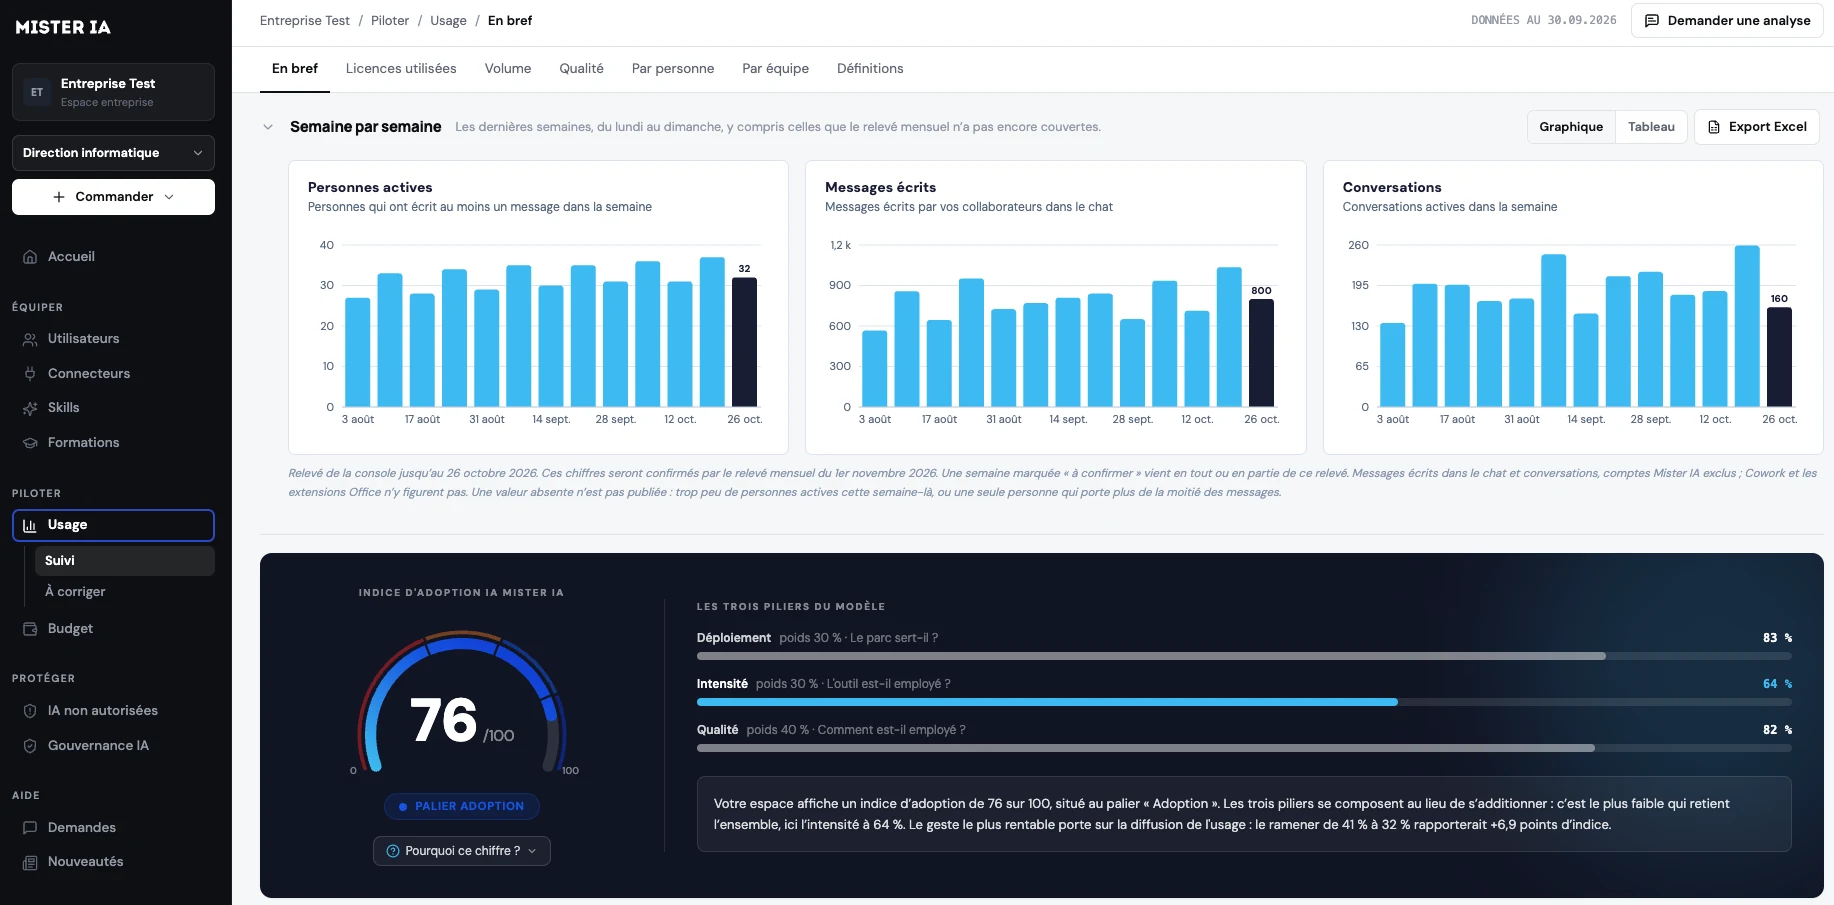Click Demander une analyse button
Viewport: 1834px width, 905px height.
coord(1727,21)
